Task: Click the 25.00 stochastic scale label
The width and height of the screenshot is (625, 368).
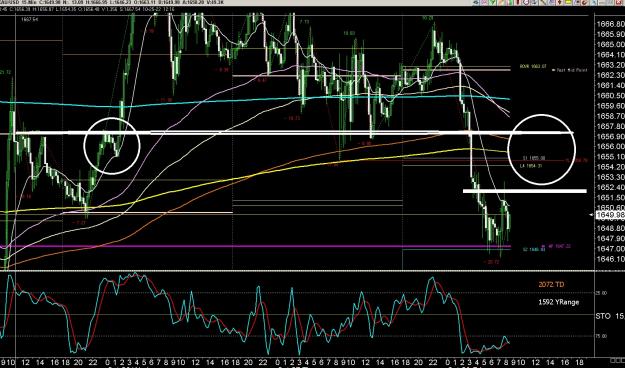Action: pyautogui.click(x=601, y=293)
